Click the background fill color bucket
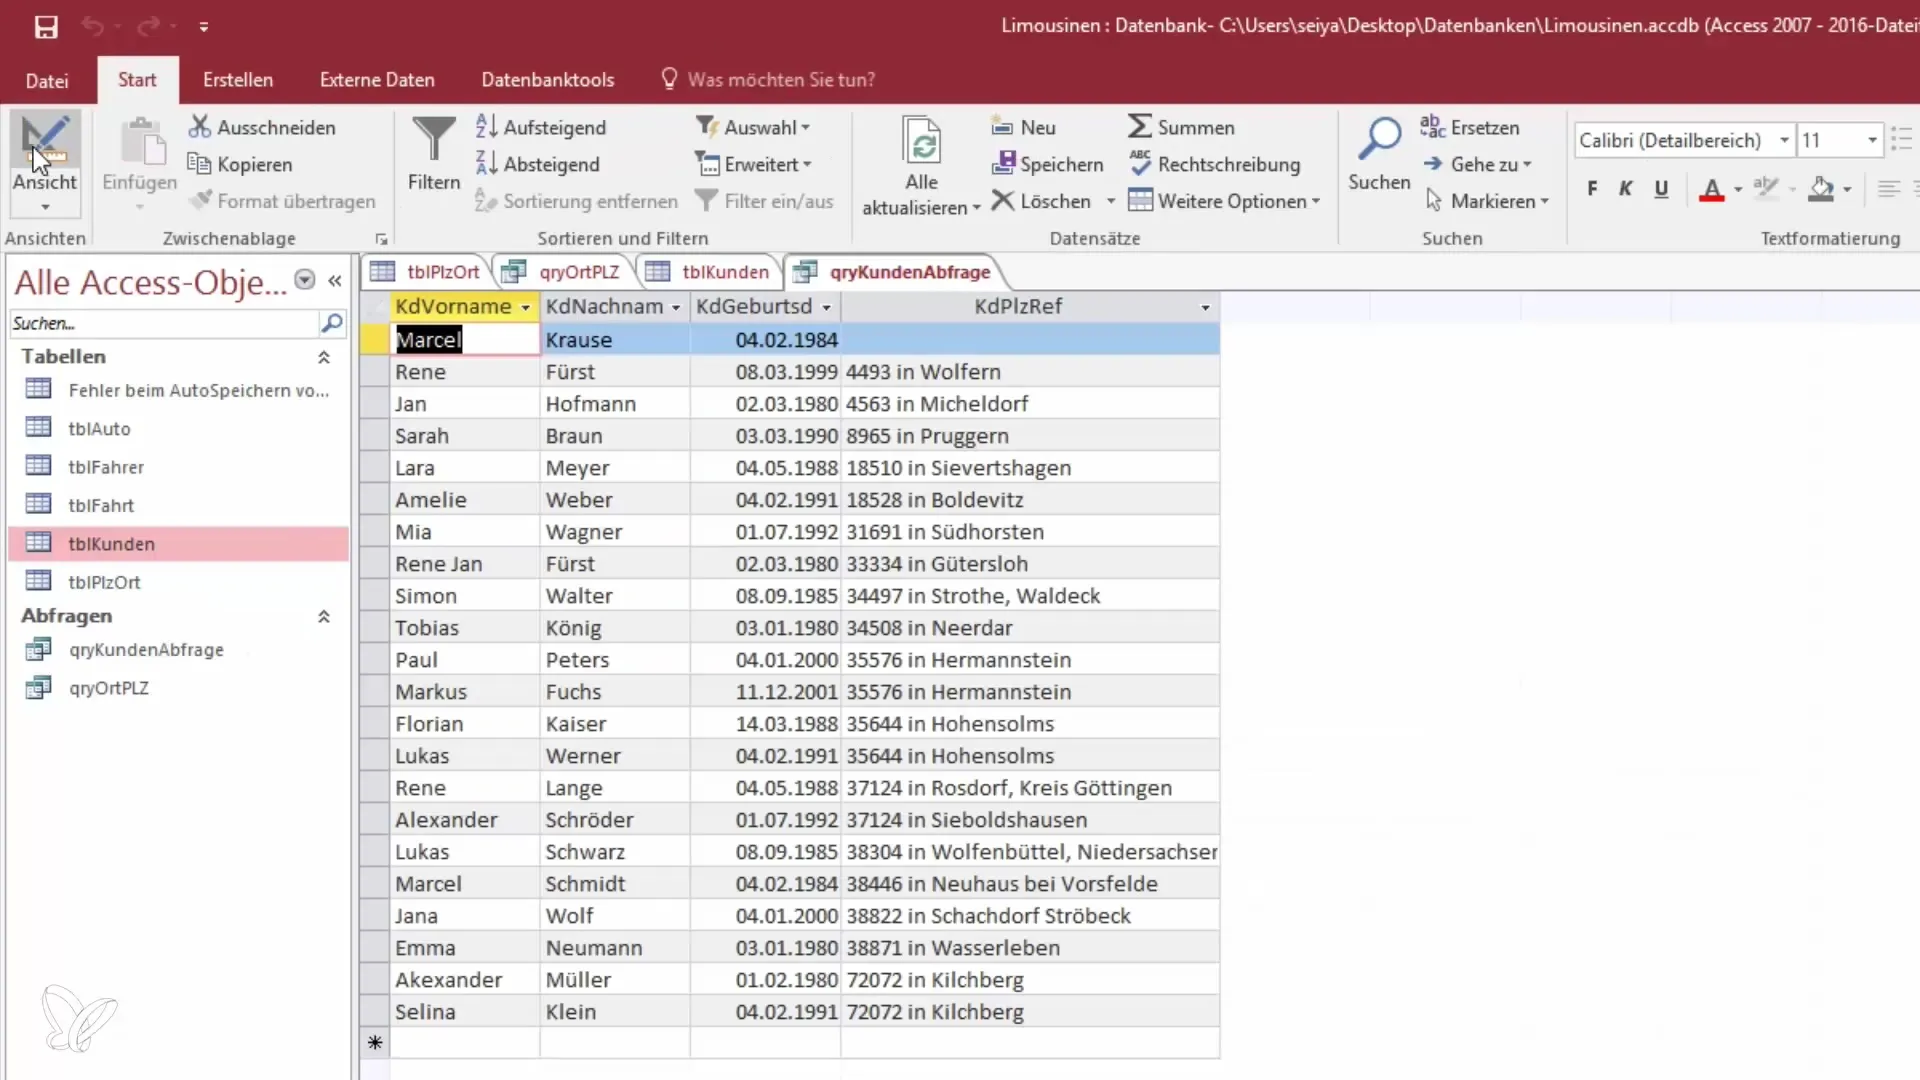This screenshot has height=1080, width=1920. (1822, 188)
